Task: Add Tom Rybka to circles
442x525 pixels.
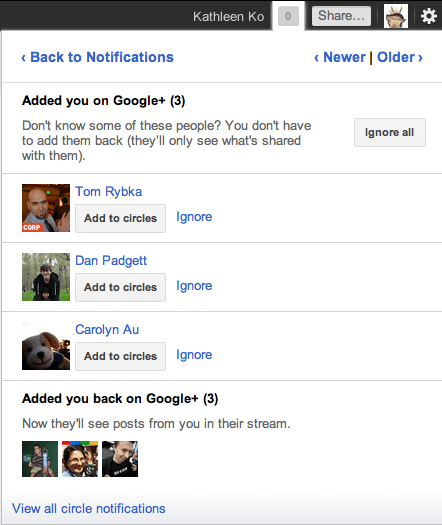Action: pyautogui.click(x=120, y=218)
